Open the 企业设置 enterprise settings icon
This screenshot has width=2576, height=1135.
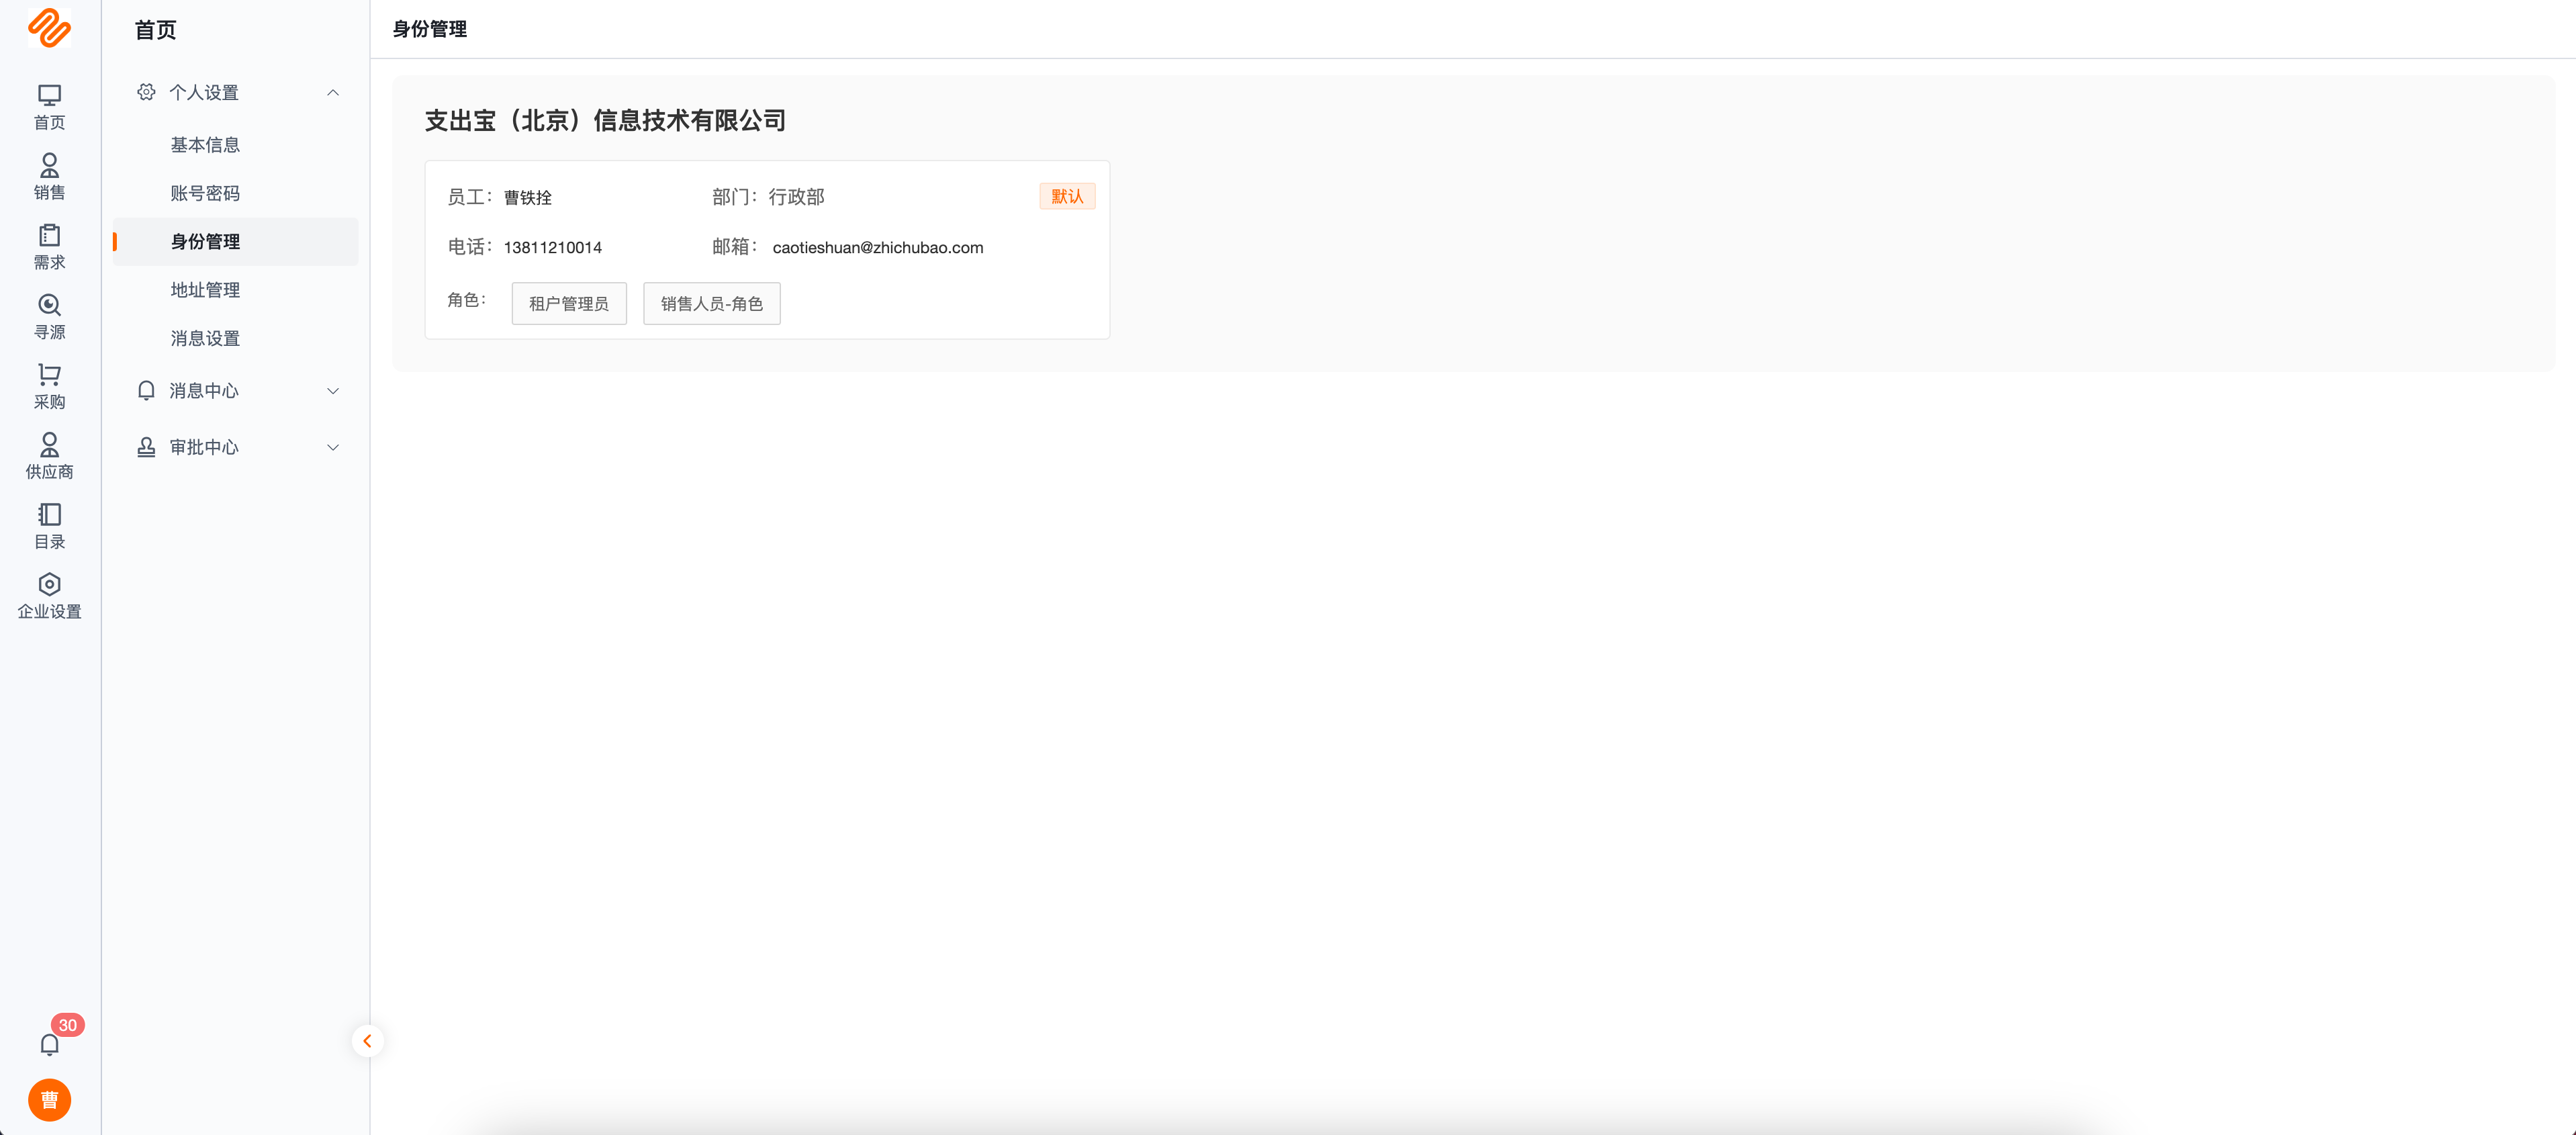pyautogui.click(x=49, y=597)
